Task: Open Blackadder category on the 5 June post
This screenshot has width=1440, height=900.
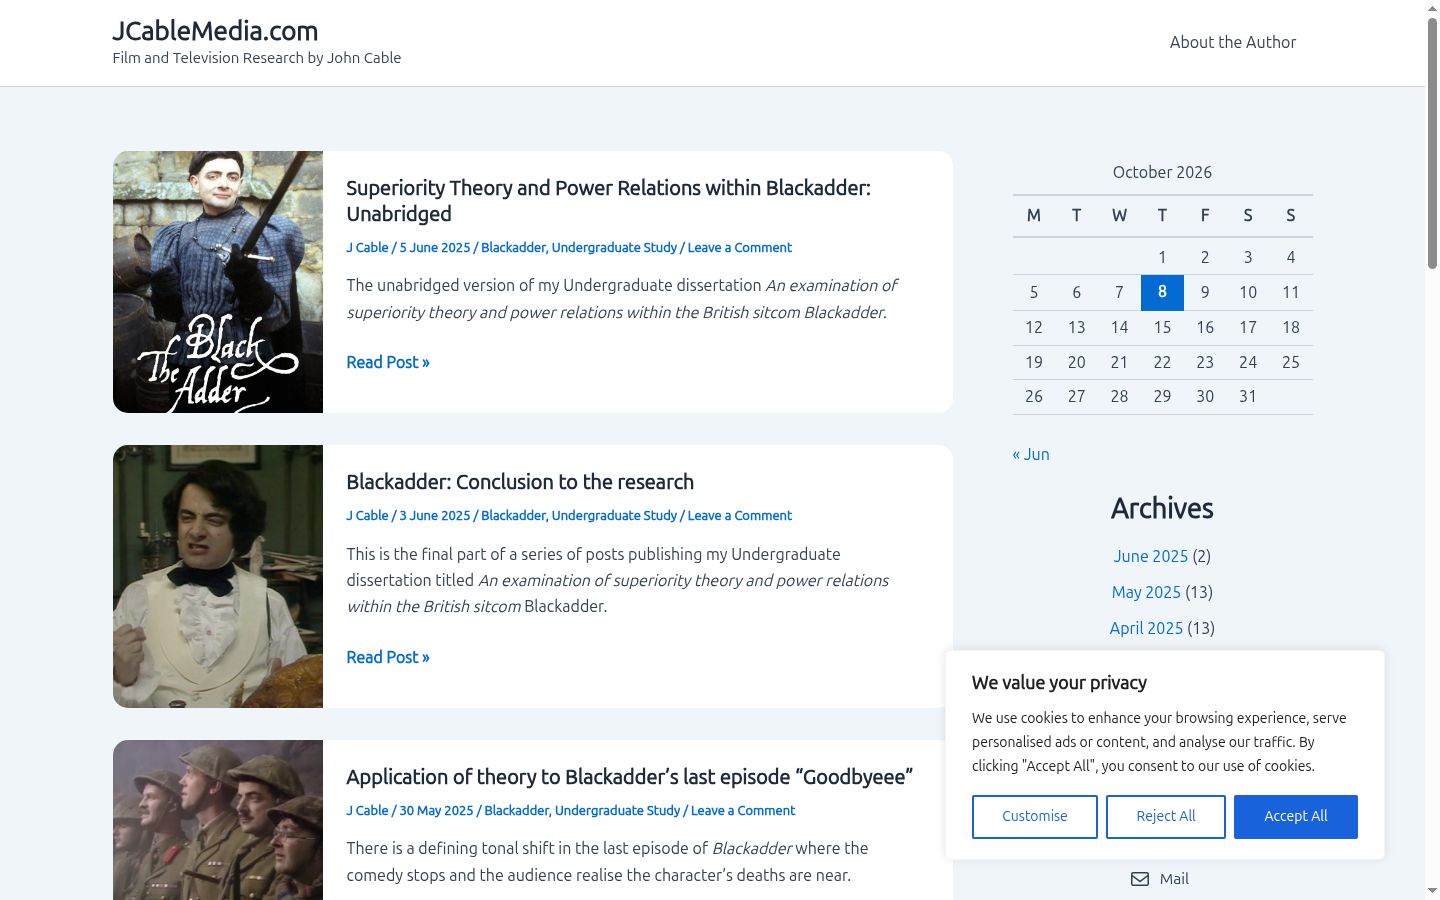Action: pyautogui.click(x=513, y=247)
